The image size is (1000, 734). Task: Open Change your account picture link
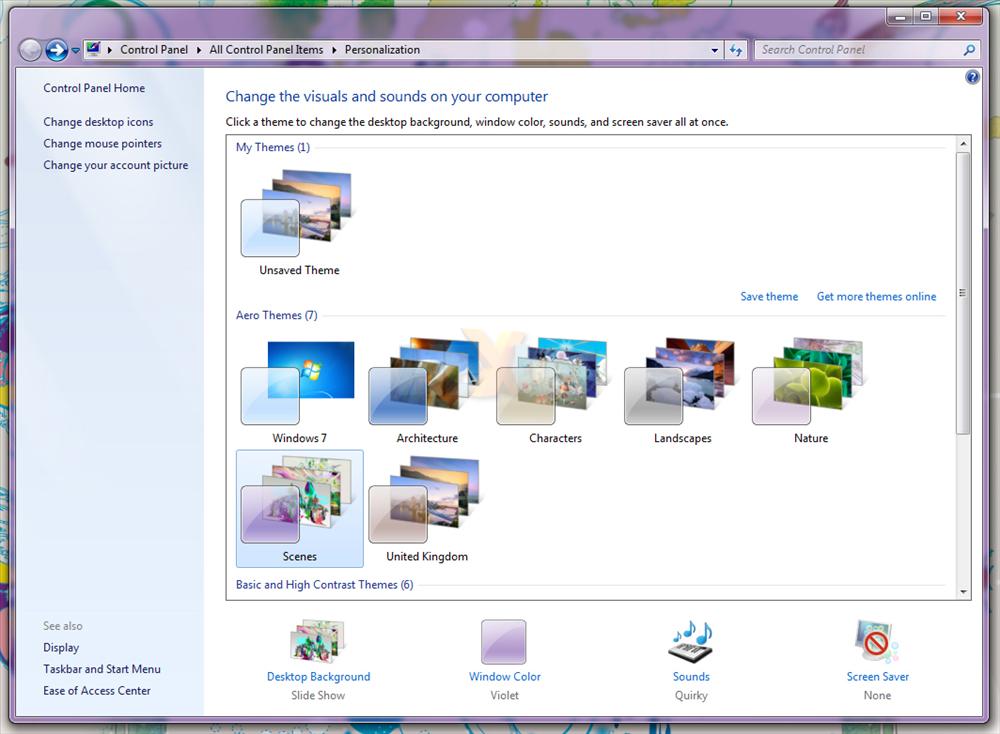tap(115, 165)
